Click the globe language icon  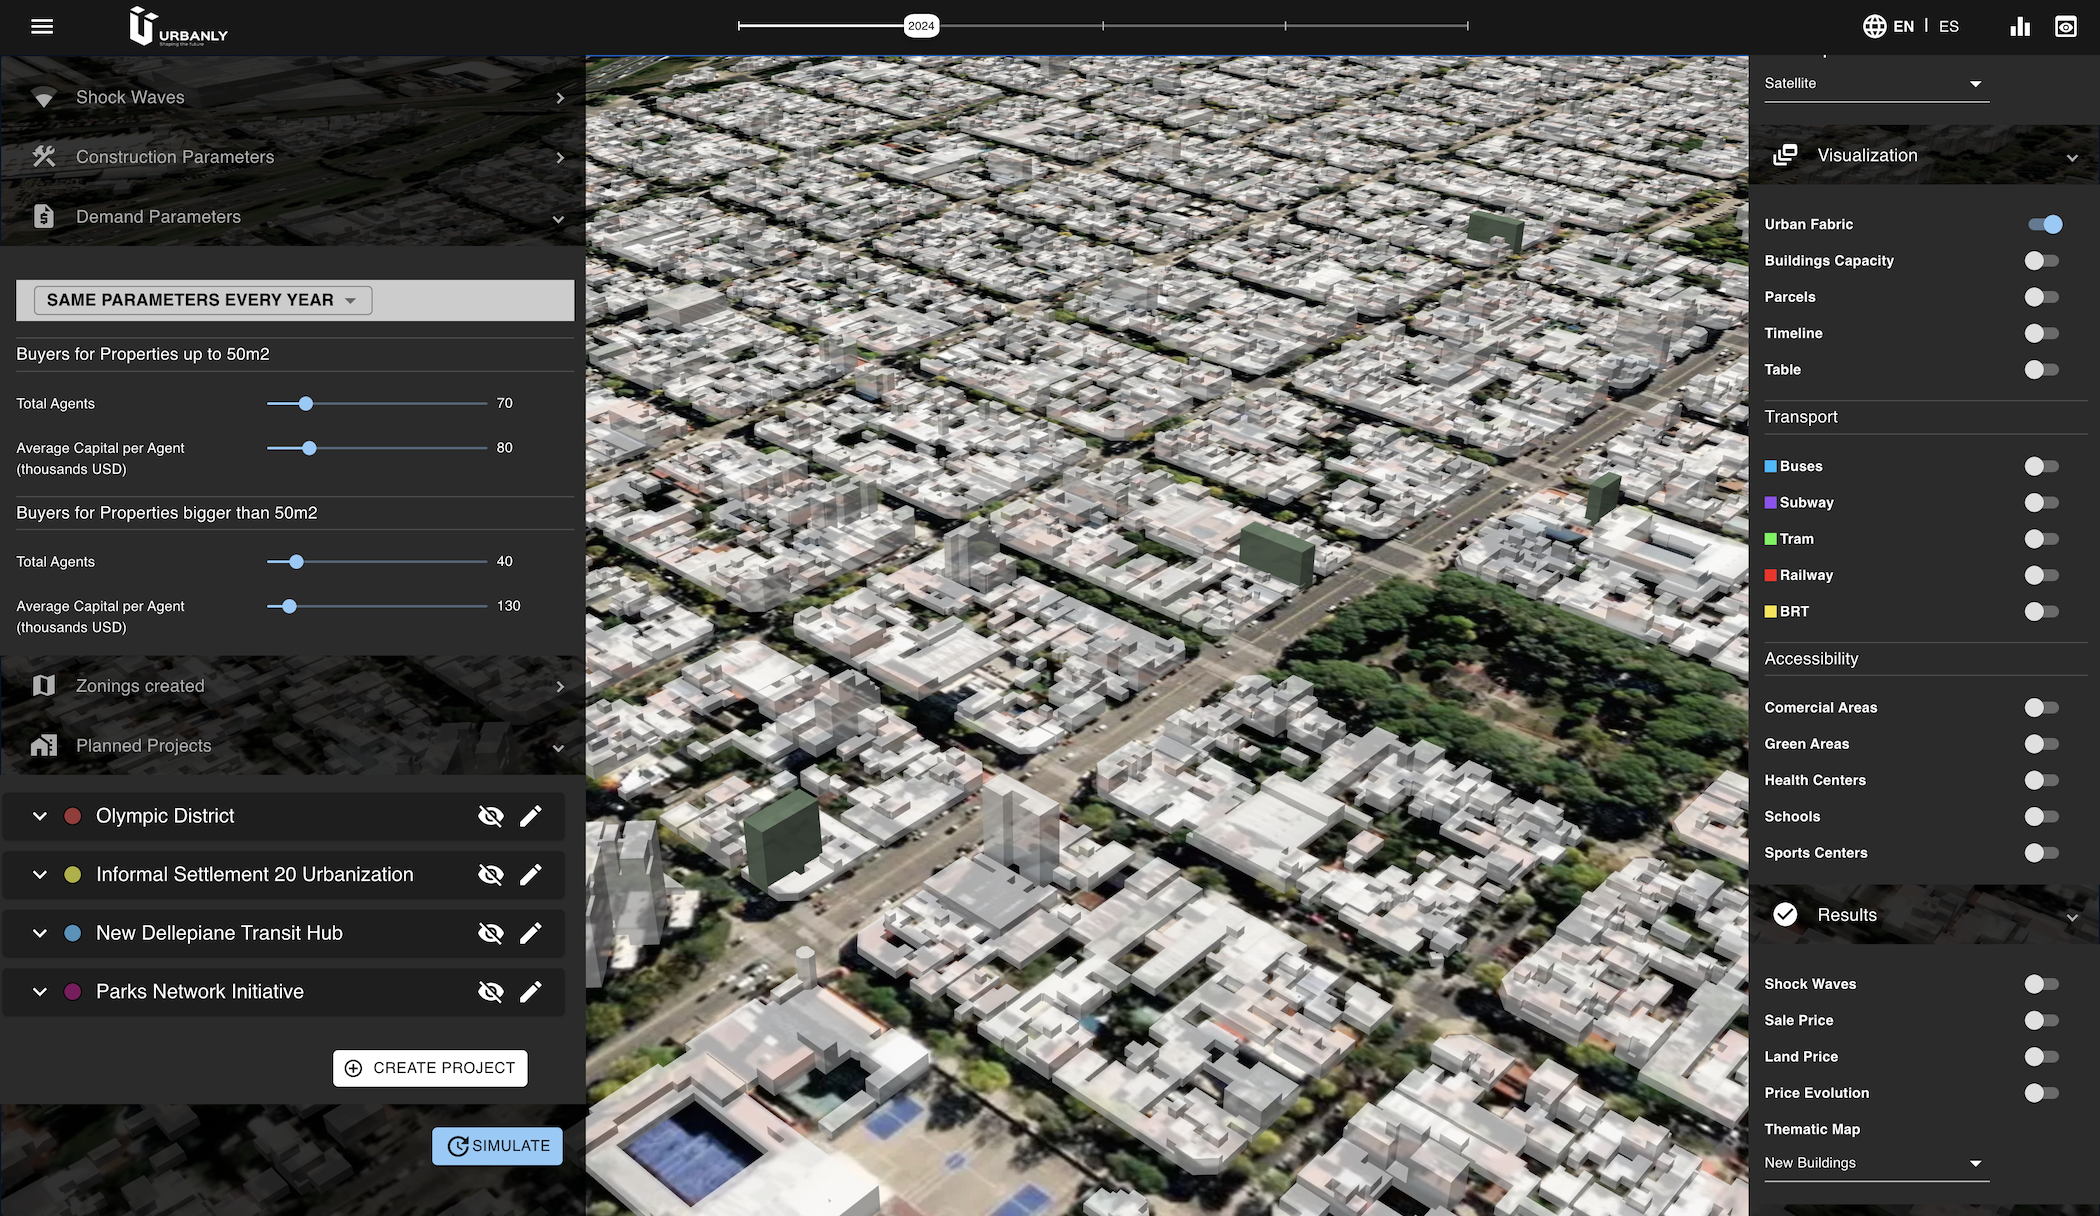1875,26
